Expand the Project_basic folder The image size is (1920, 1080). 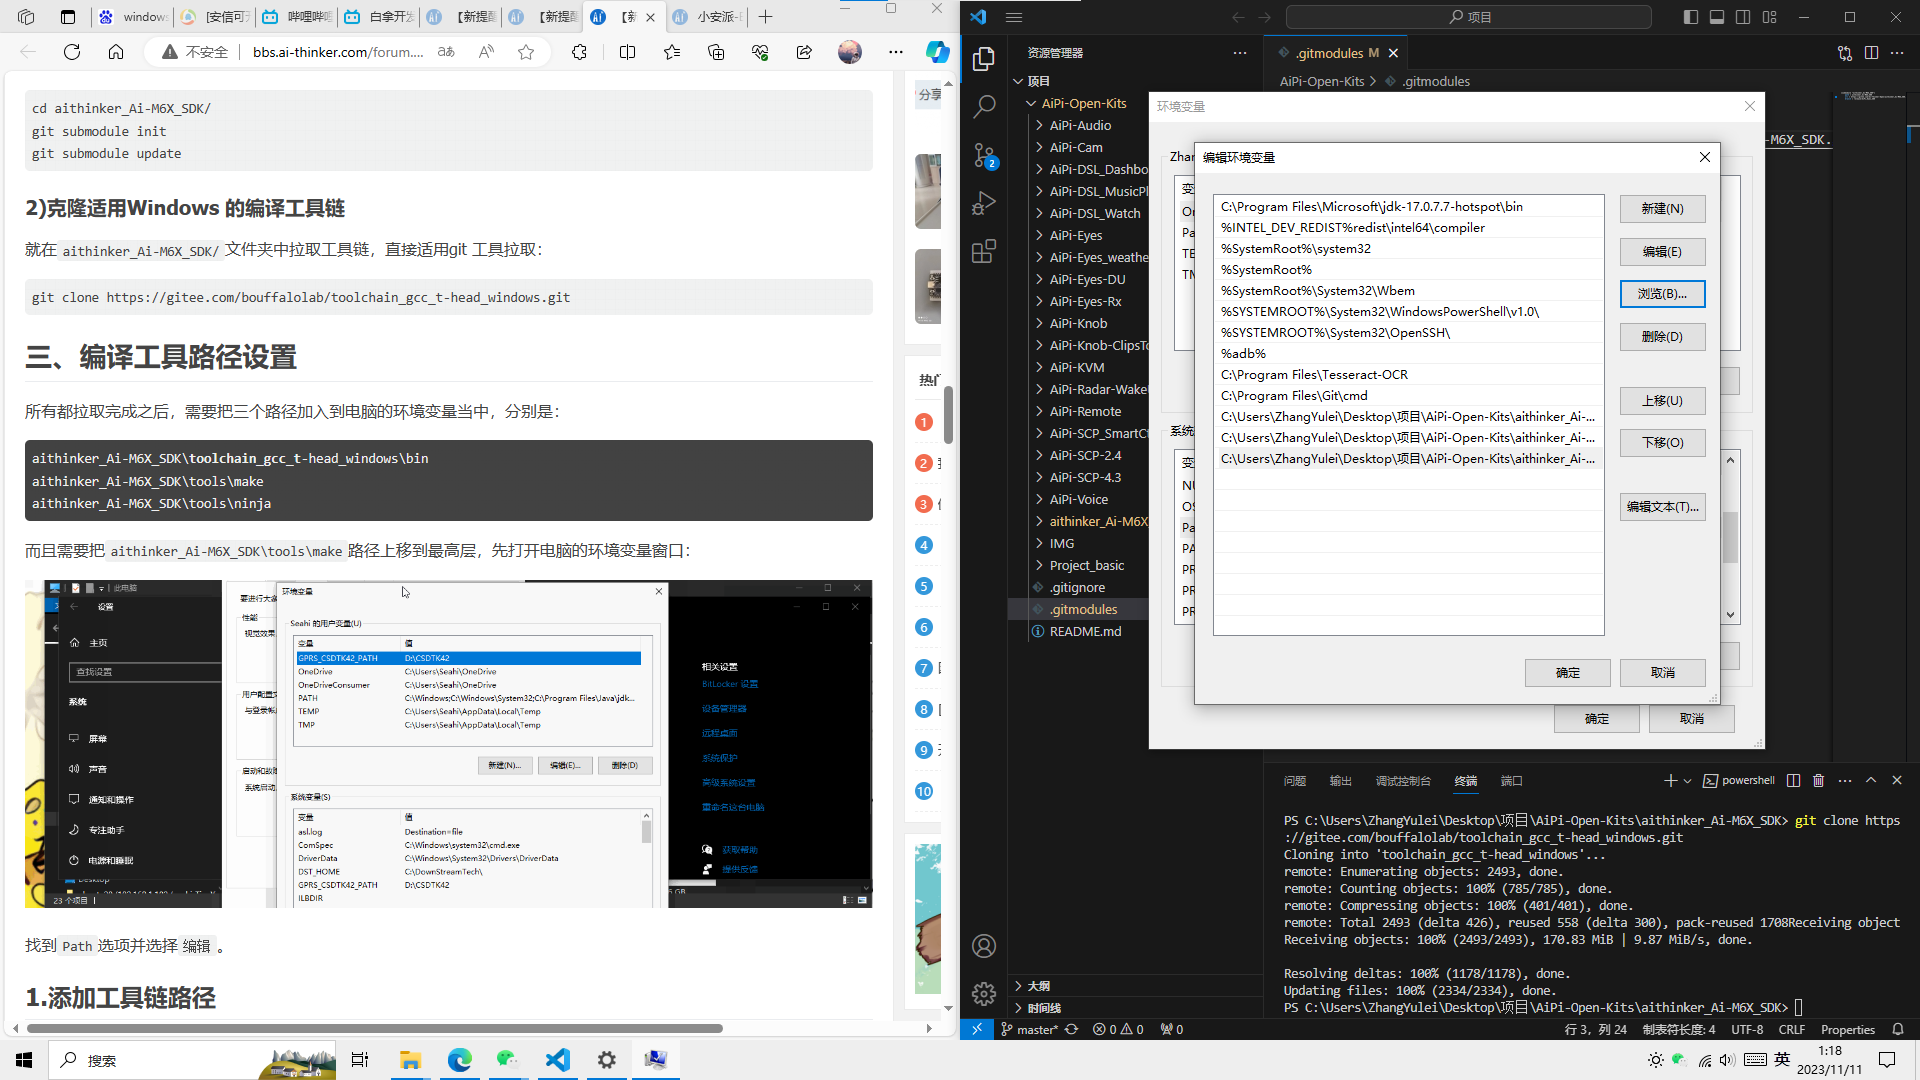1087,565
